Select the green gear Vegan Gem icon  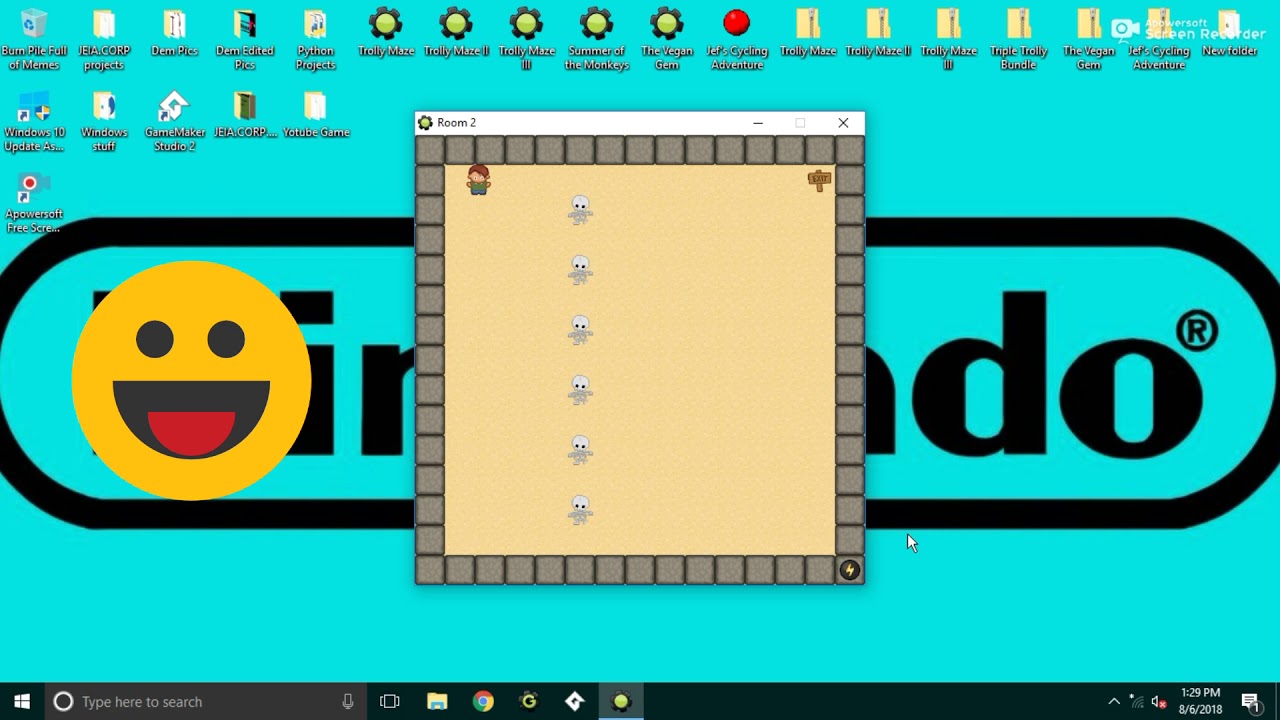point(667,40)
